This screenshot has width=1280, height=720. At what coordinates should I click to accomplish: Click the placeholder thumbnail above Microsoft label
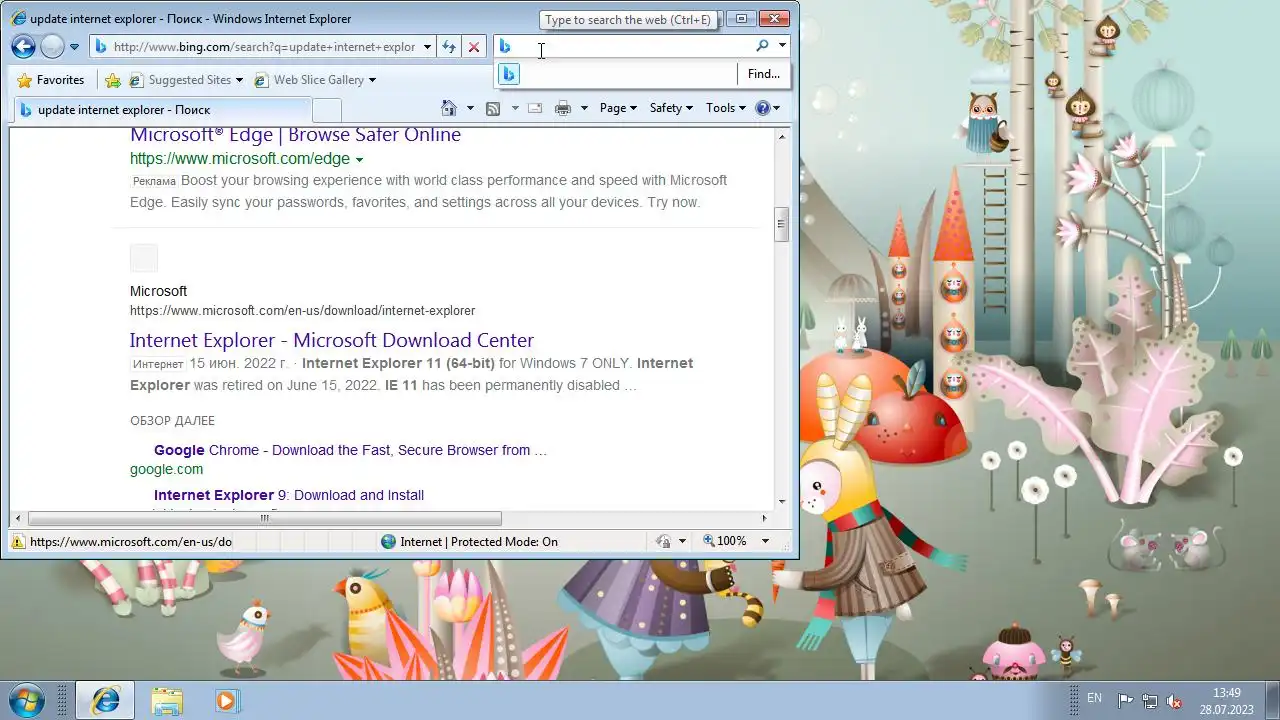coord(144,258)
